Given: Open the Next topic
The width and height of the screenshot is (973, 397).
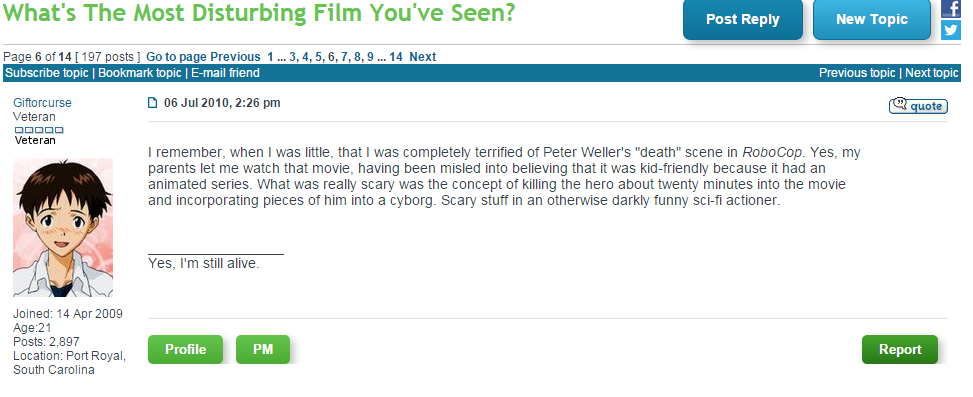Looking at the screenshot, I should (x=931, y=73).
